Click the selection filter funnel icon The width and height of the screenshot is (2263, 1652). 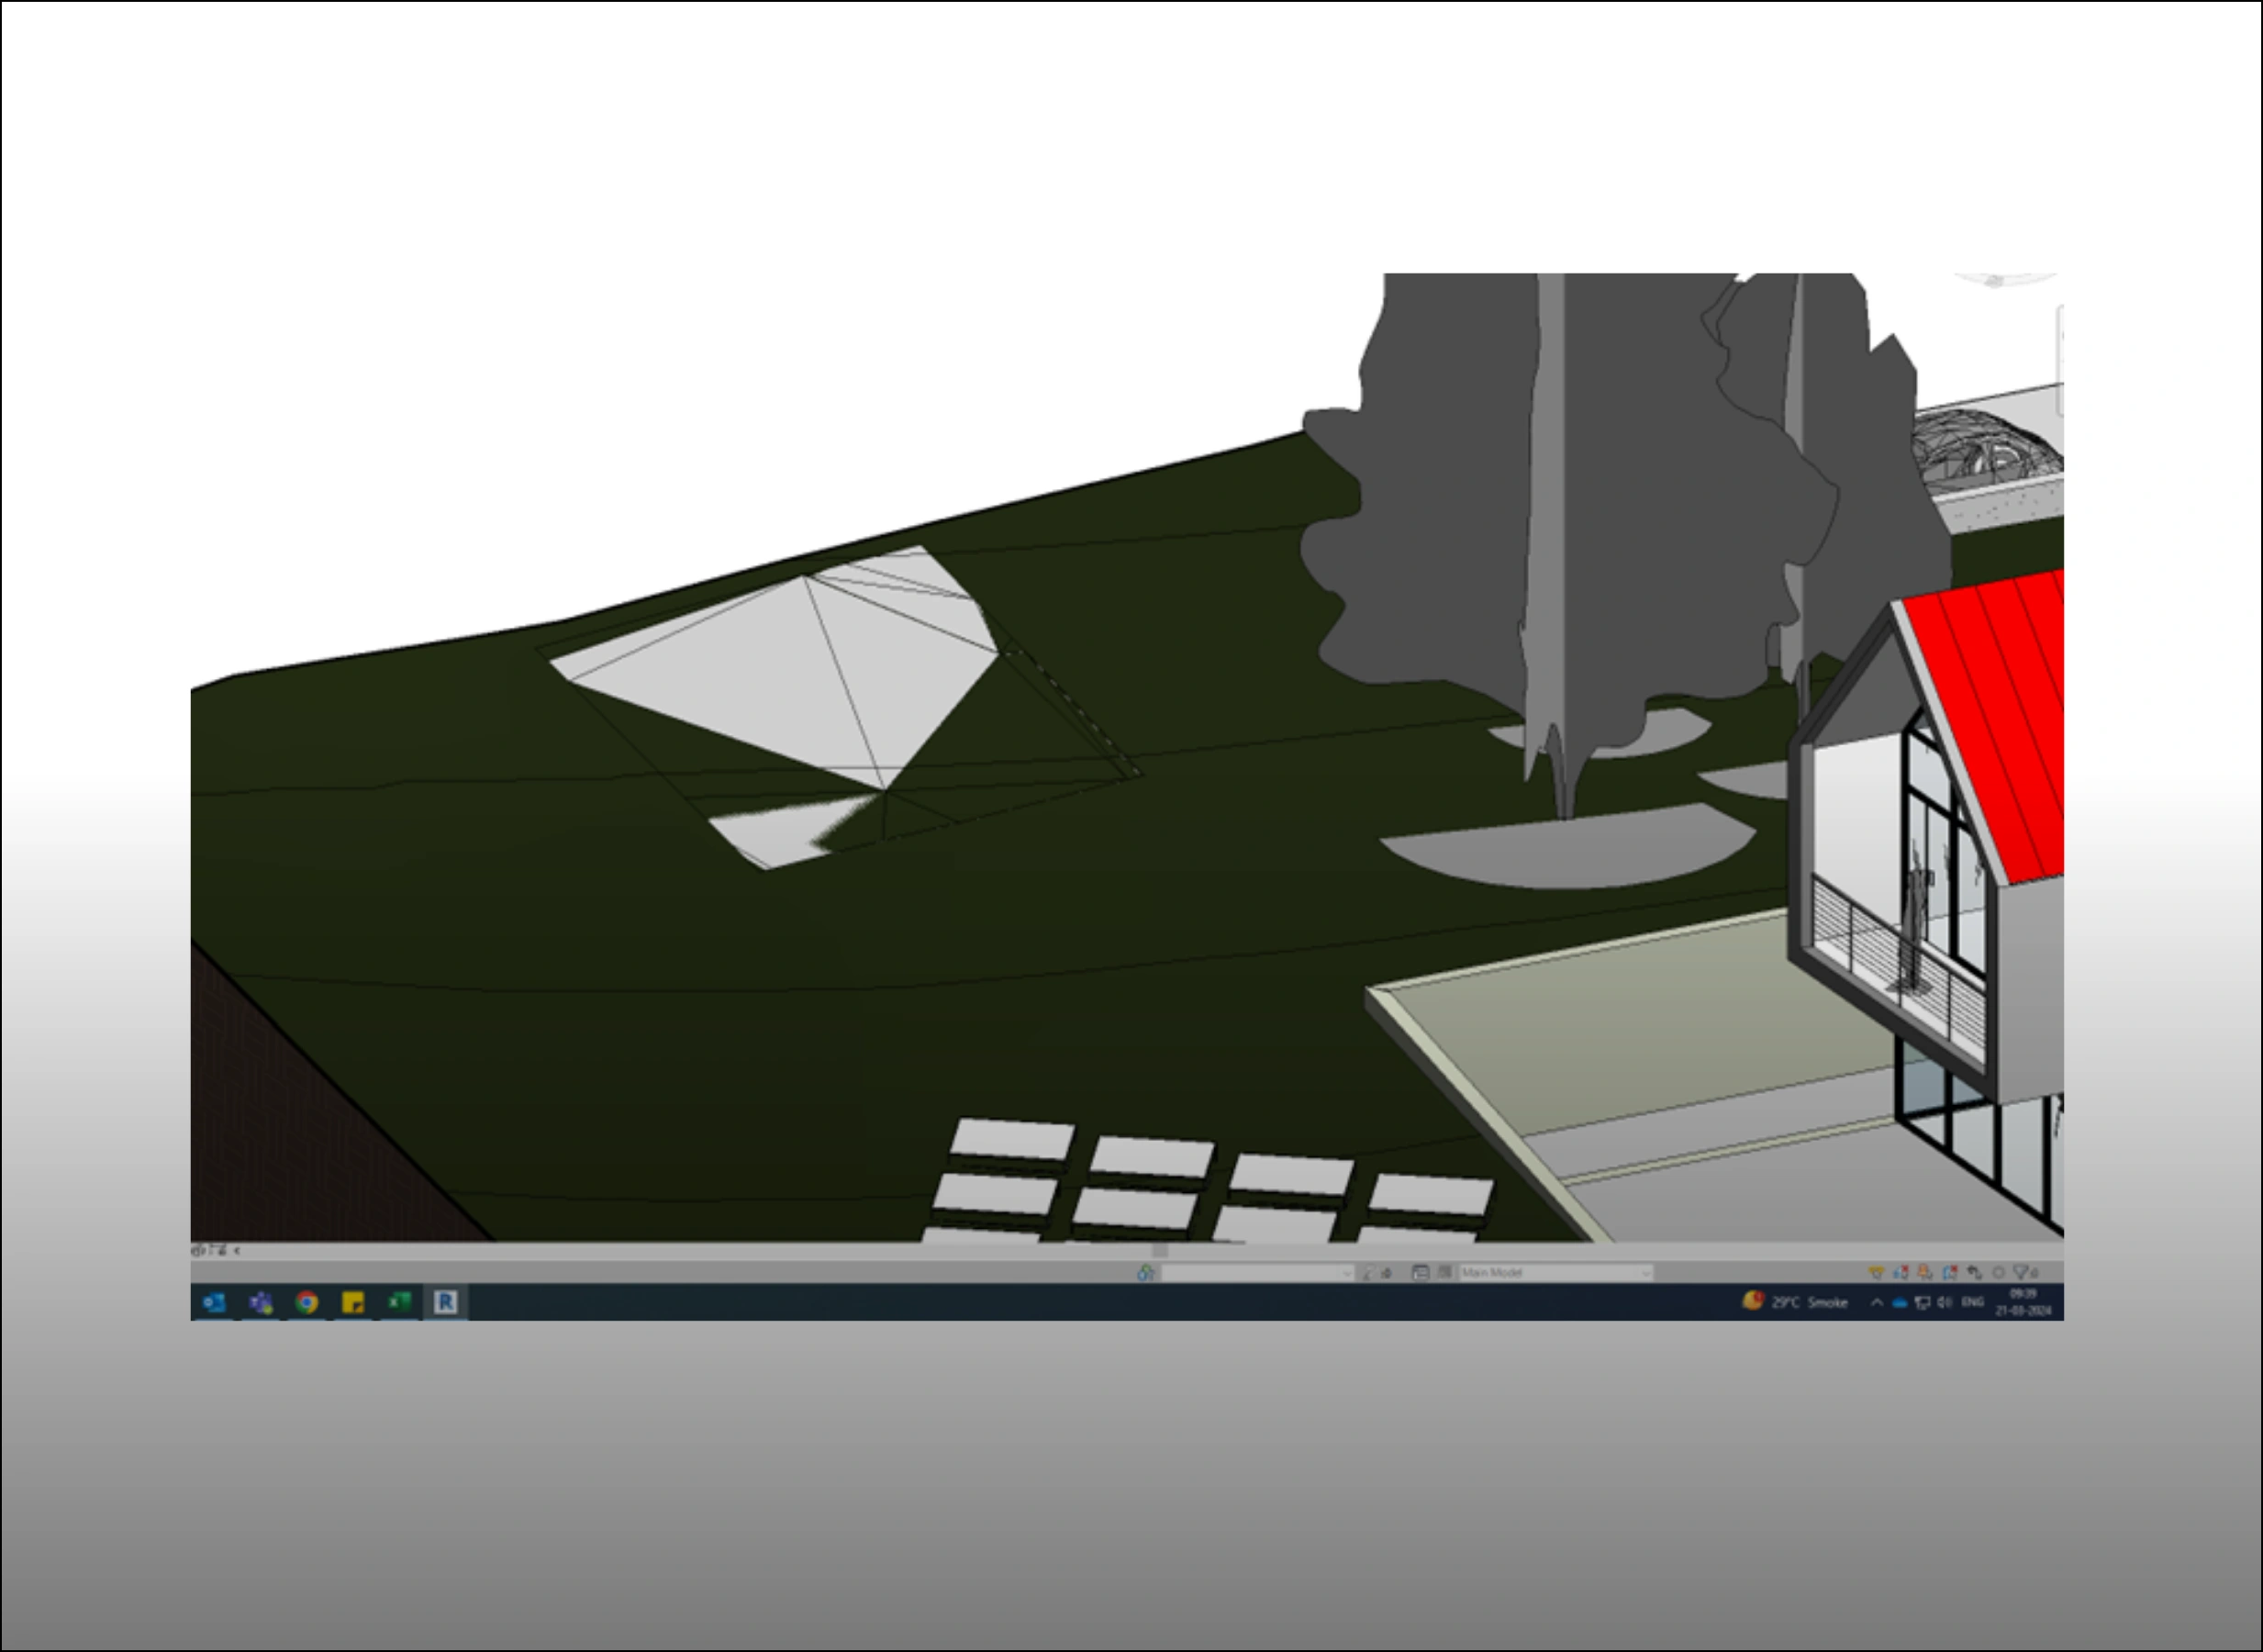[x=2023, y=1272]
